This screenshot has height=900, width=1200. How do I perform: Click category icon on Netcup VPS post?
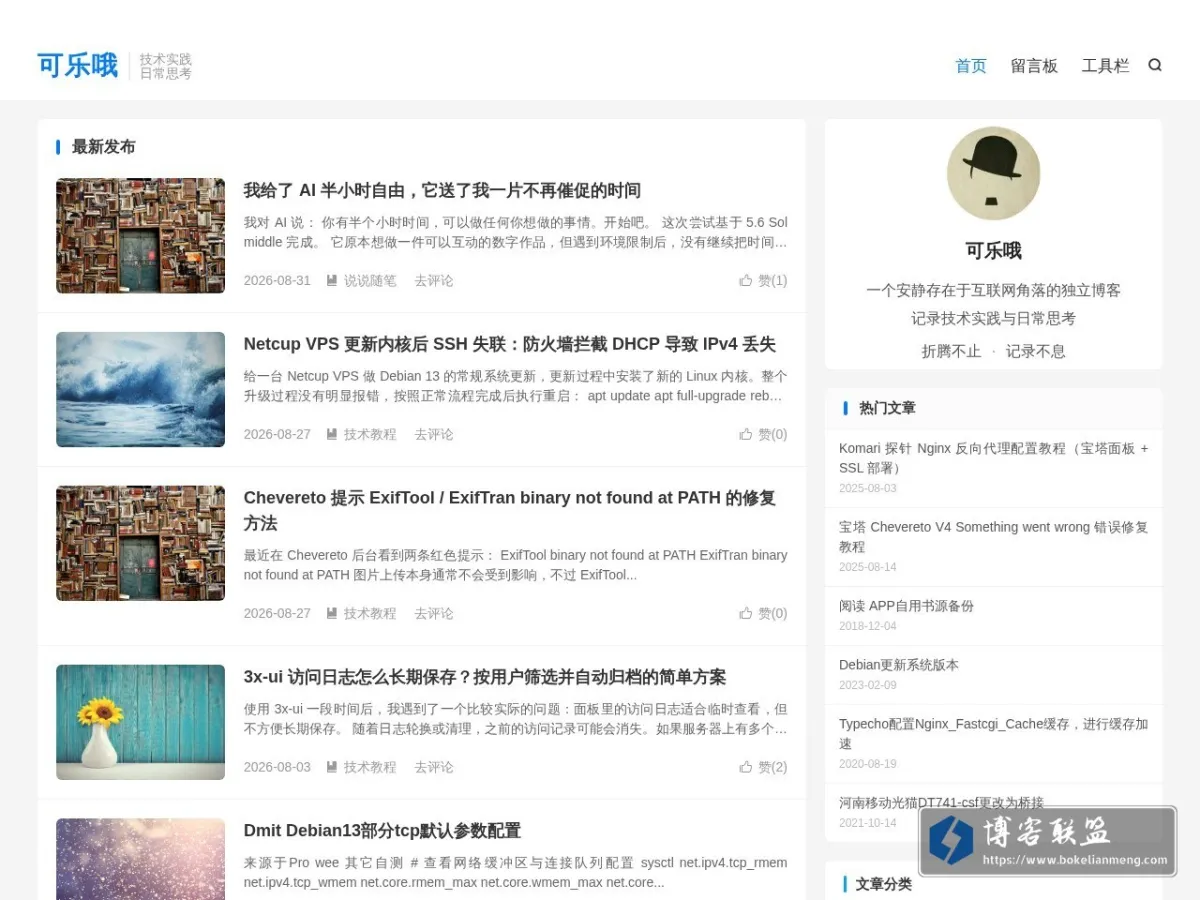(x=332, y=434)
